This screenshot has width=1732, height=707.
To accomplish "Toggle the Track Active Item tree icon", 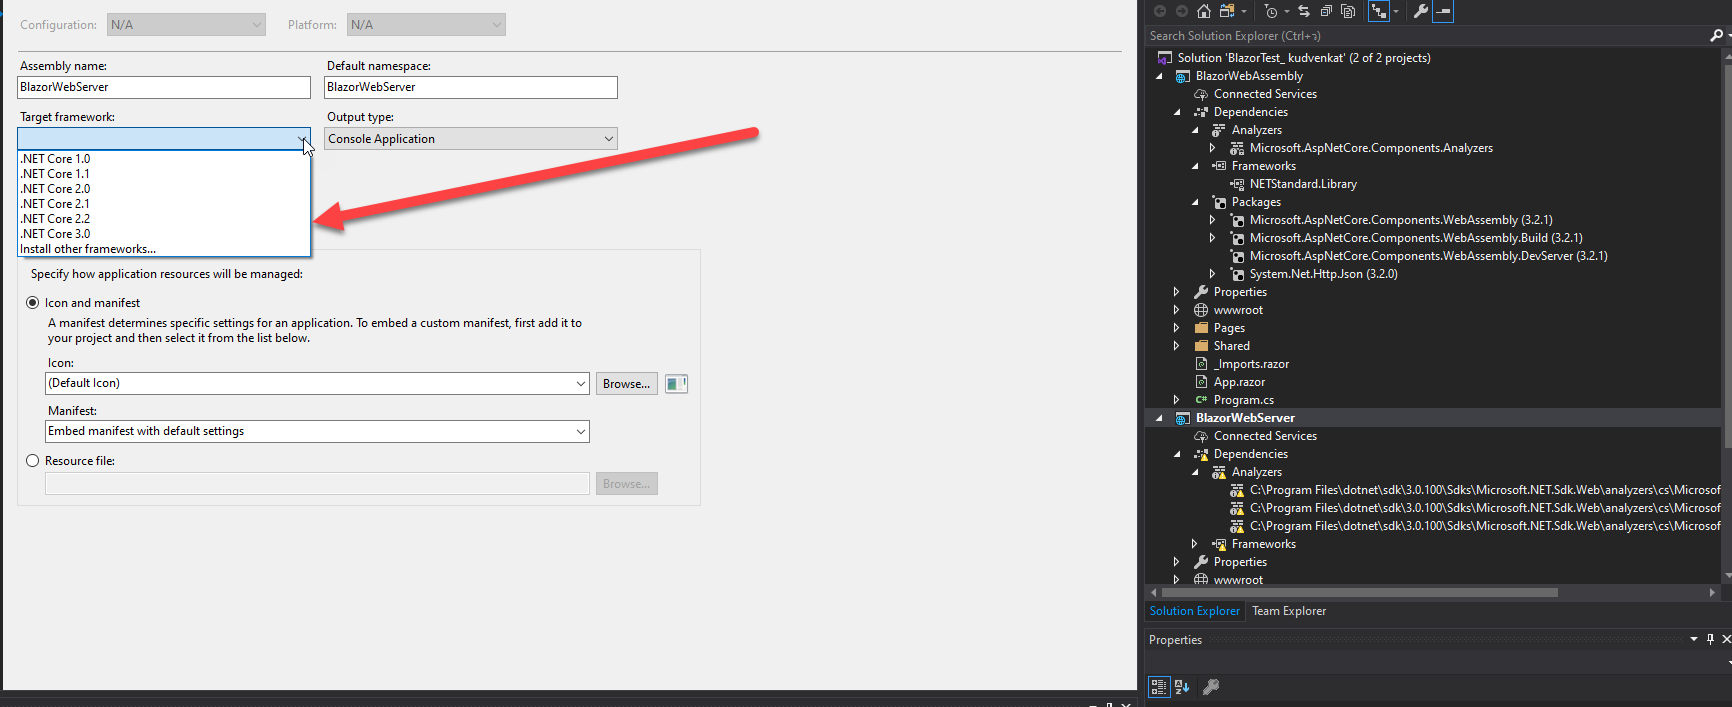I will pos(1379,11).
